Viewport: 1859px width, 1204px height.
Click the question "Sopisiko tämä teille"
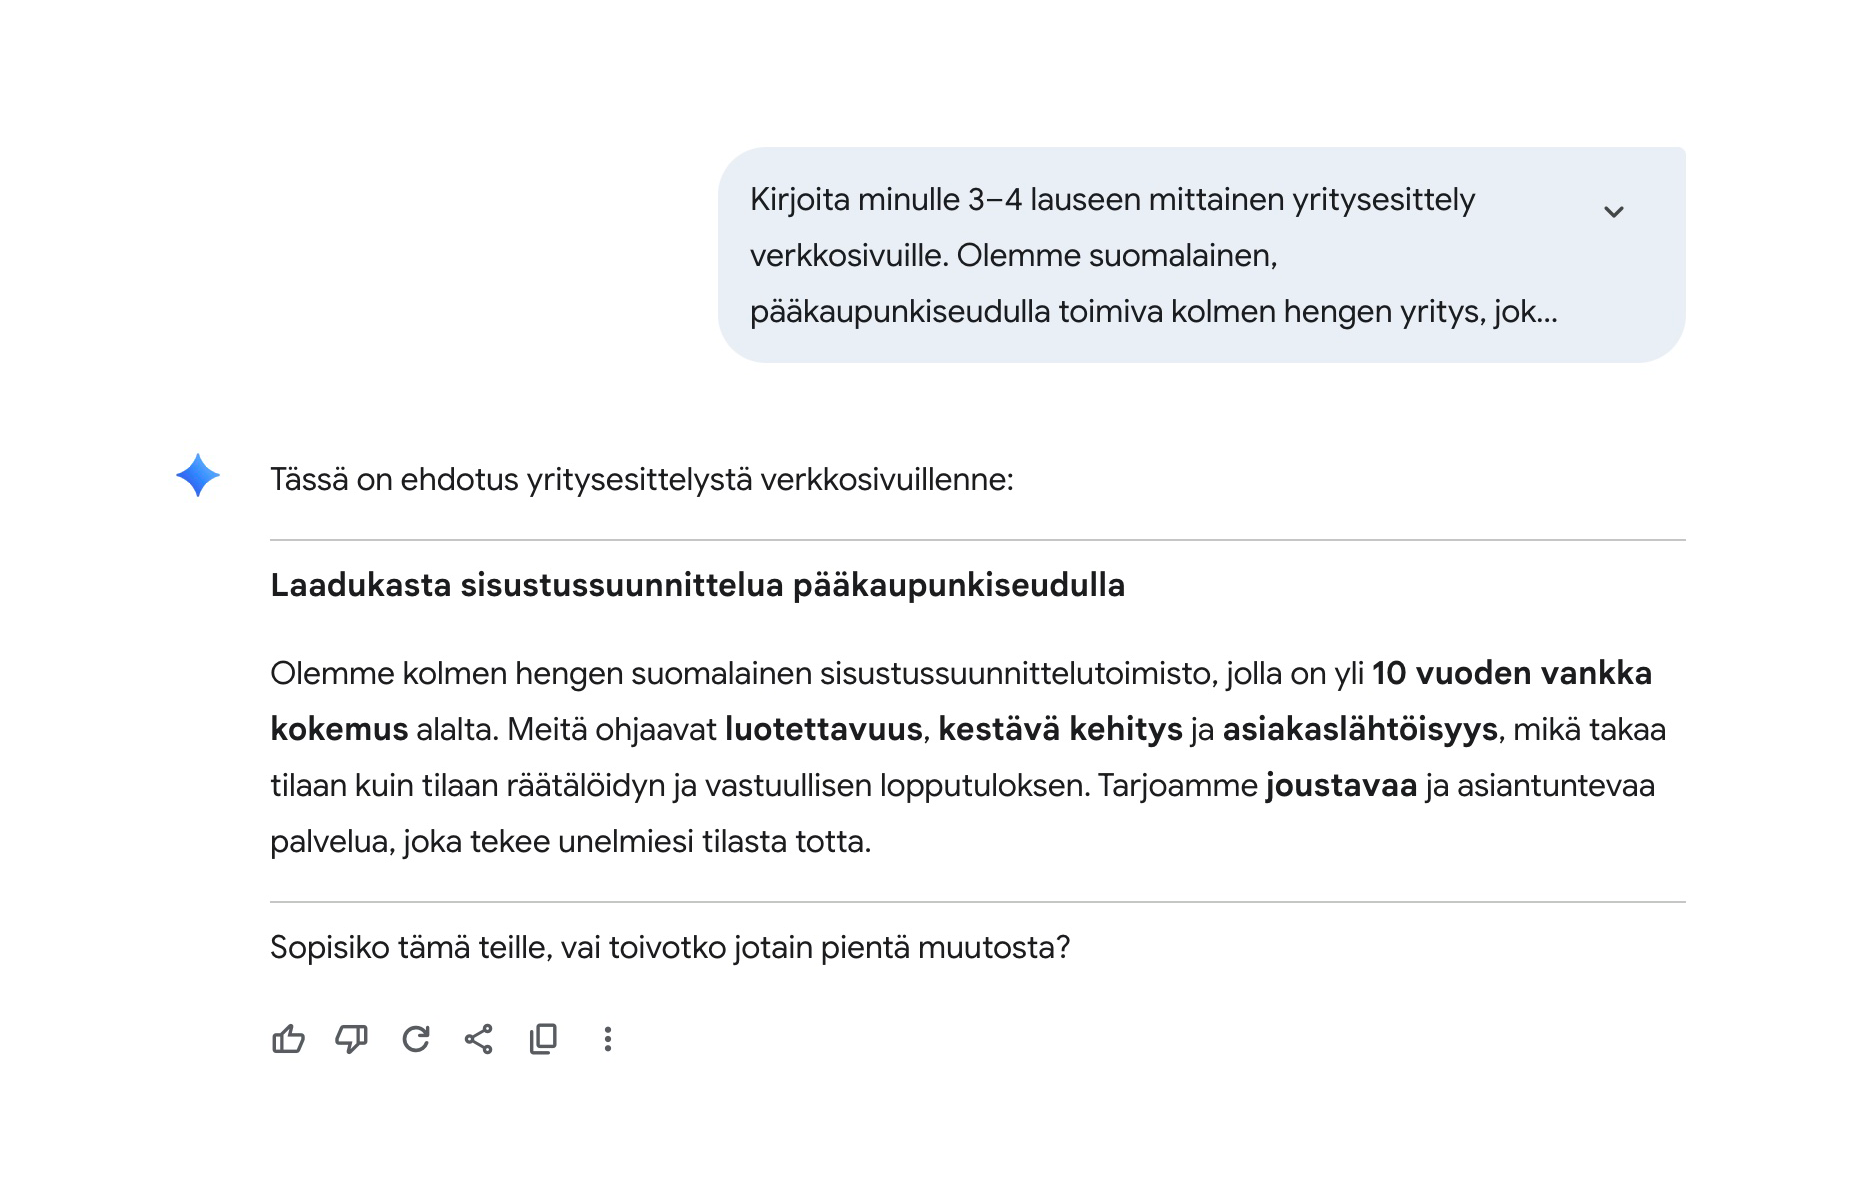click(670, 947)
